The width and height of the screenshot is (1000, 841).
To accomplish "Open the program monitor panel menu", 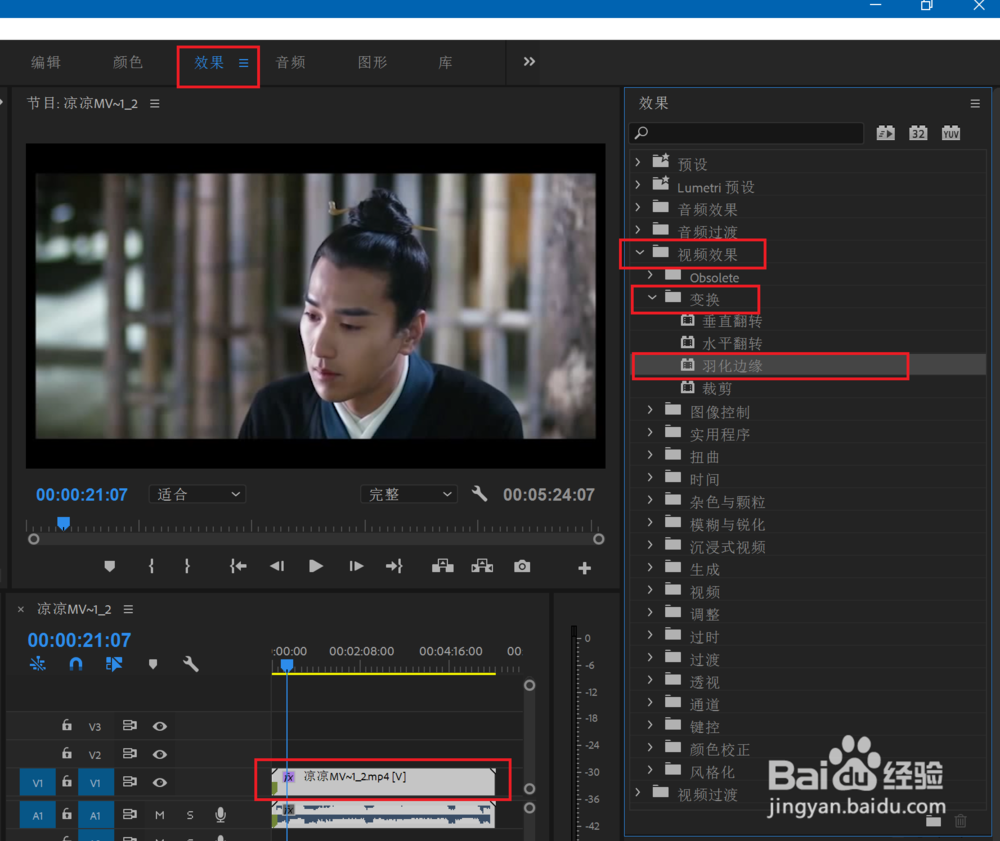I will (155, 103).
